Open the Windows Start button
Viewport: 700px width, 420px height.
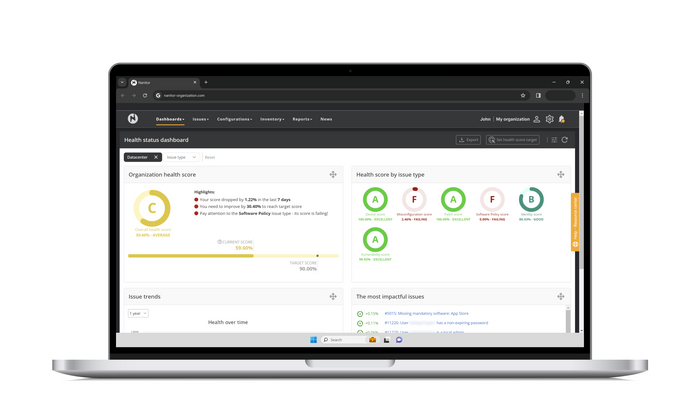pos(313,340)
